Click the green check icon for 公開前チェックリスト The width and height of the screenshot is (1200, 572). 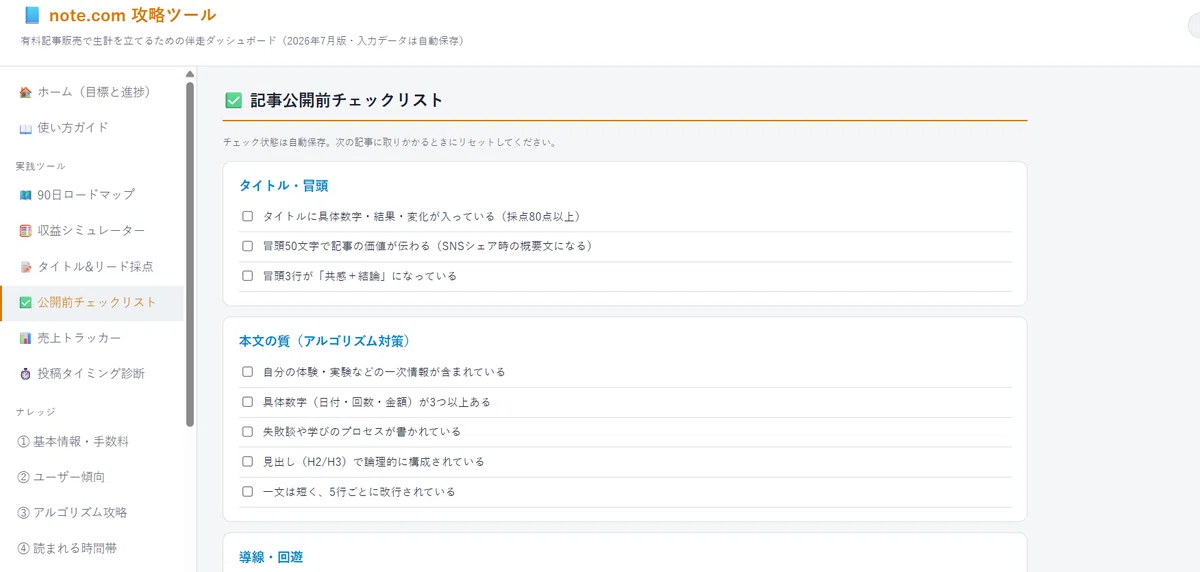click(x=26, y=303)
